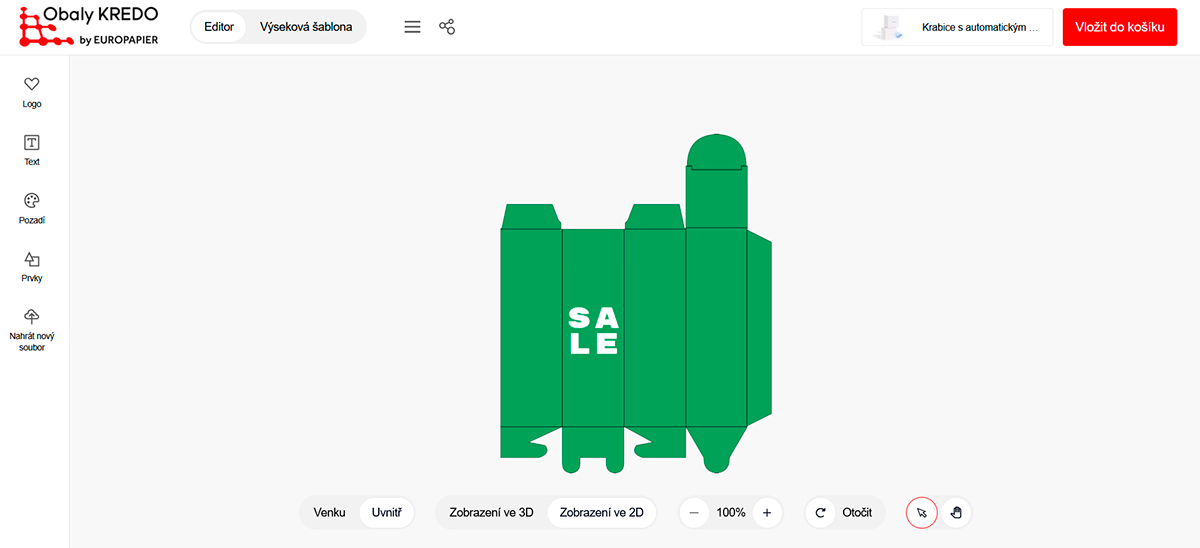1200x548 pixels.
Task: Click the Vložit do košíku button
Action: coord(1120,27)
